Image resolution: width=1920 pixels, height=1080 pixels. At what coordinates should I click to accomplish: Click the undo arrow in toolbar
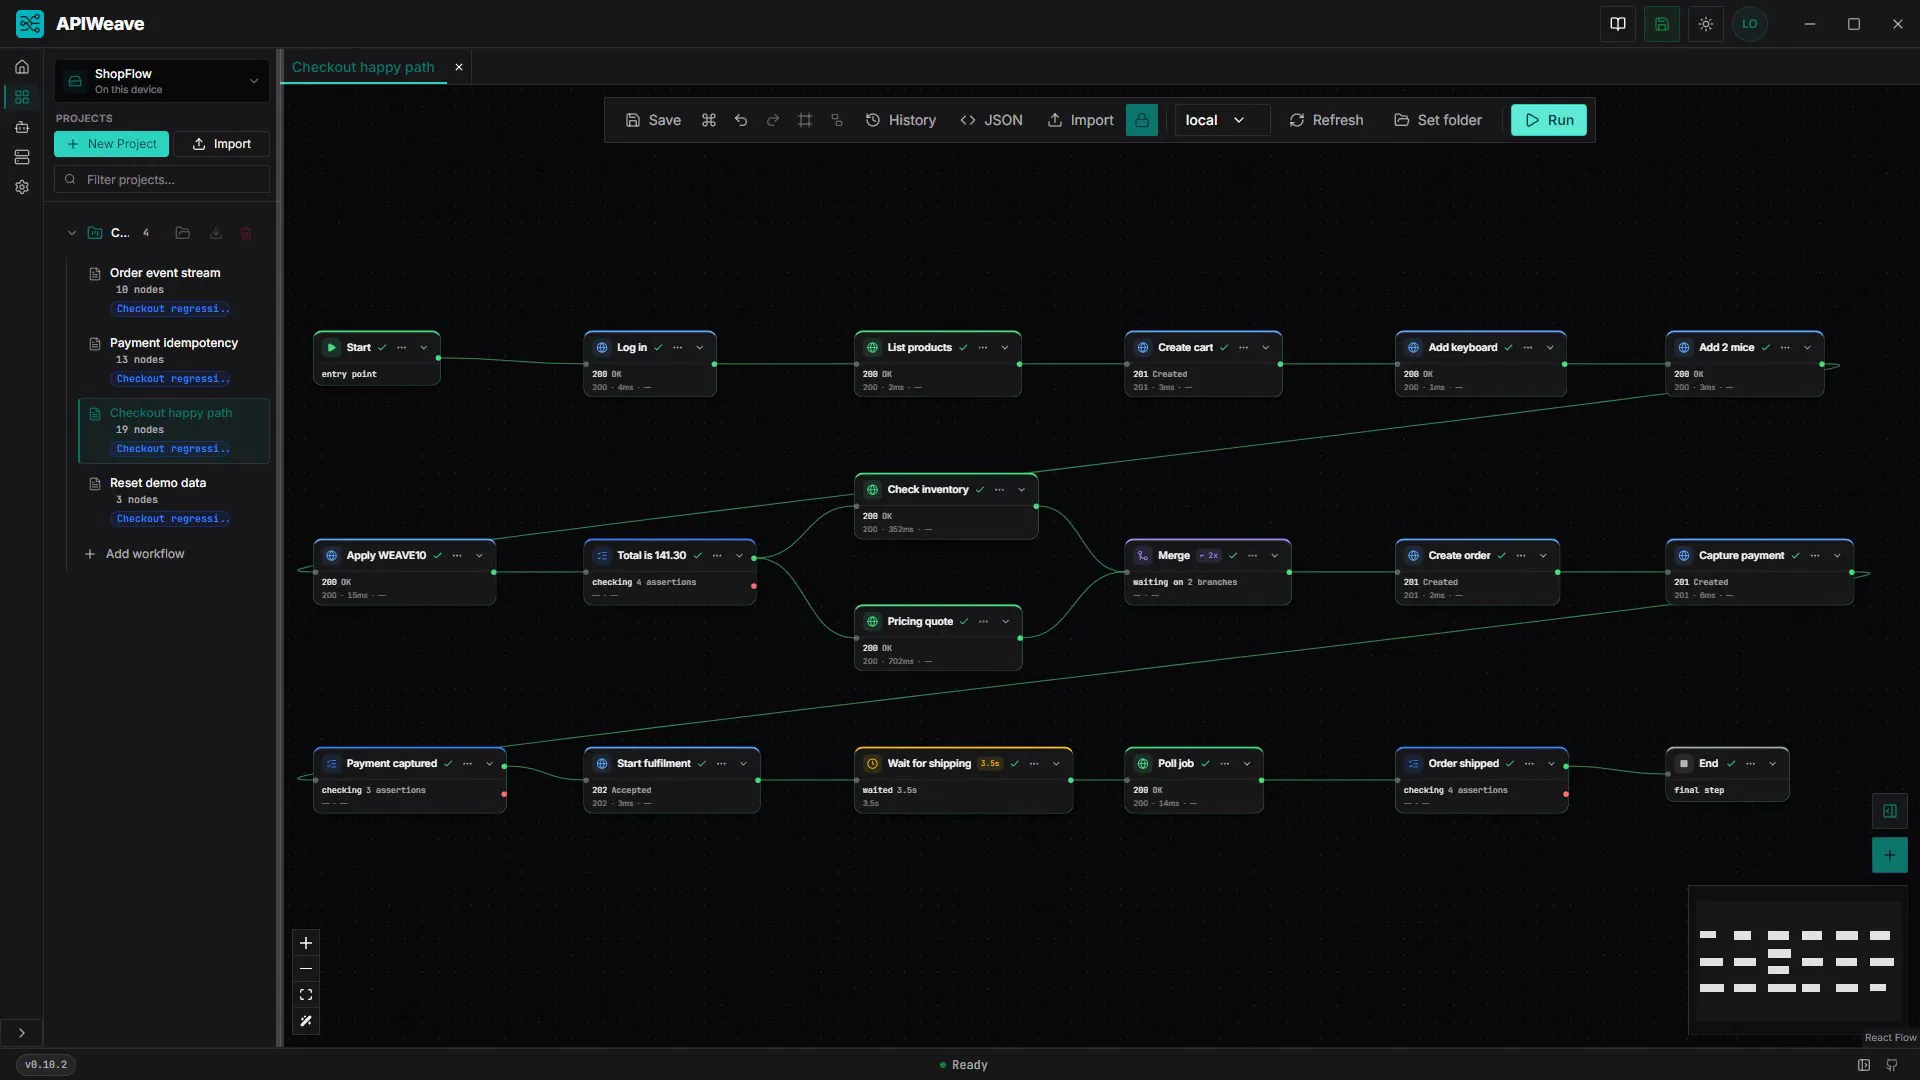[x=741, y=120]
